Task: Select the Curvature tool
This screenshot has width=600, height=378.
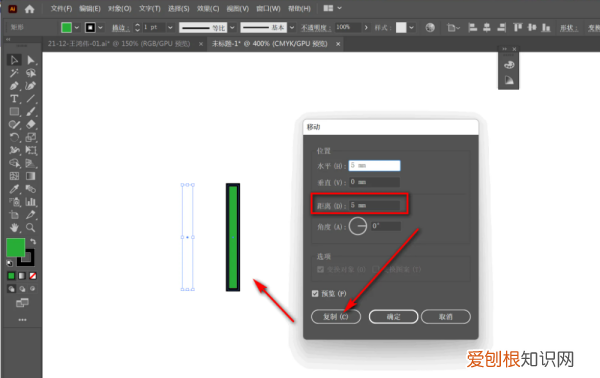Action: [x=31, y=86]
